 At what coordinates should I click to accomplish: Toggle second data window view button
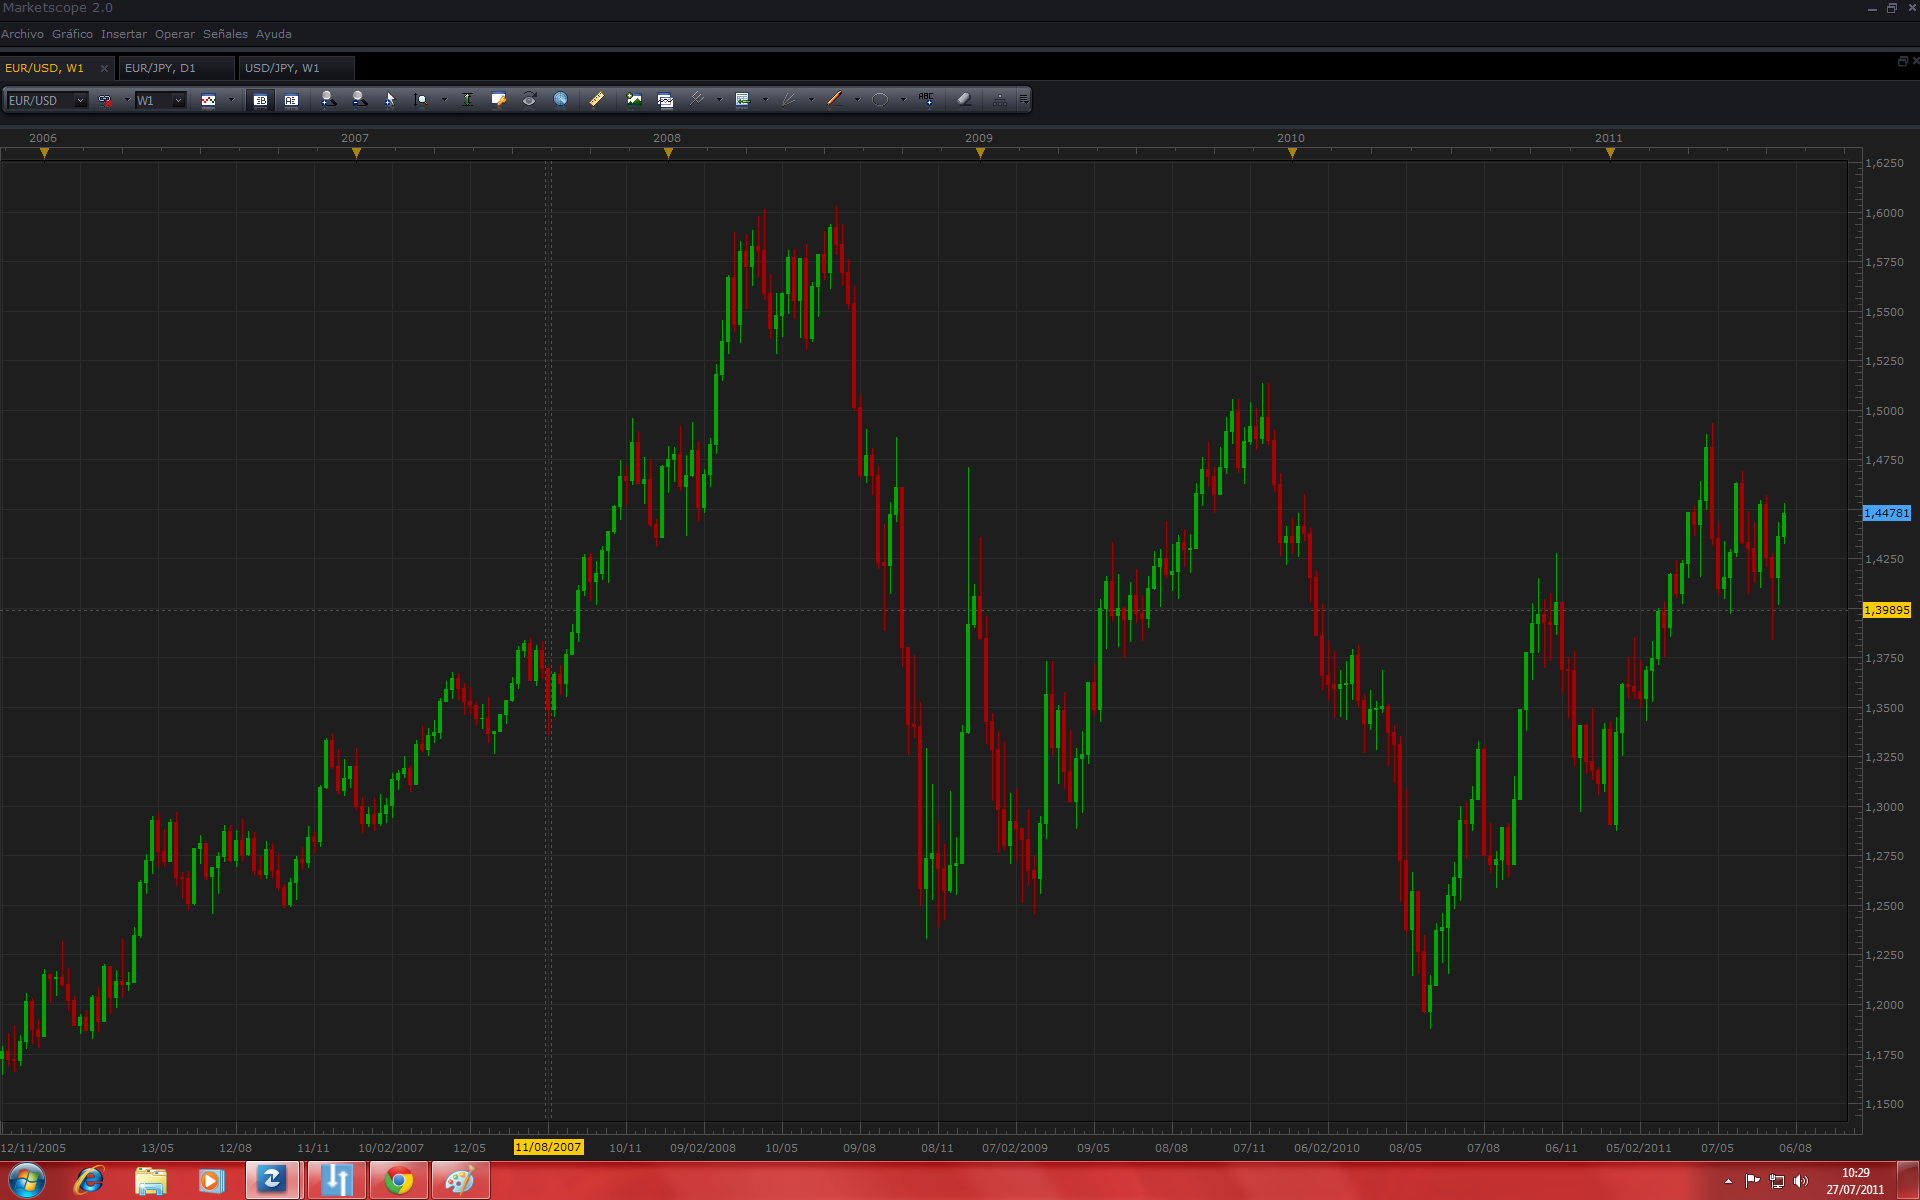(291, 100)
